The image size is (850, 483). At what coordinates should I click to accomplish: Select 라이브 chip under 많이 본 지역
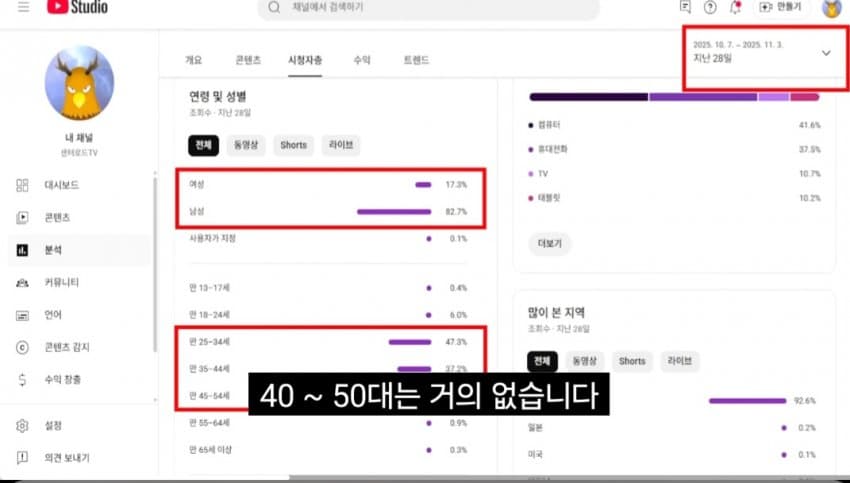click(680, 361)
